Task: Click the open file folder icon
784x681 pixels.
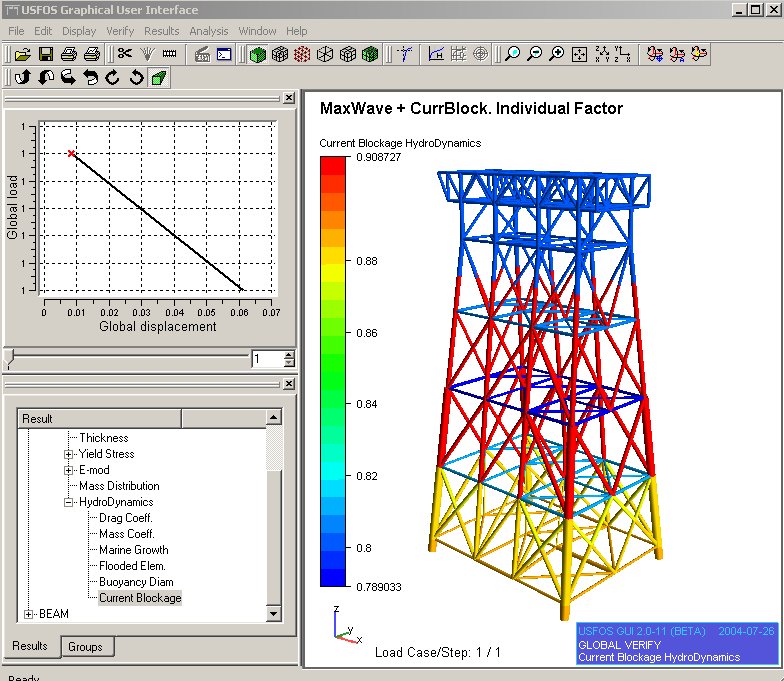Action: click(22, 54)
